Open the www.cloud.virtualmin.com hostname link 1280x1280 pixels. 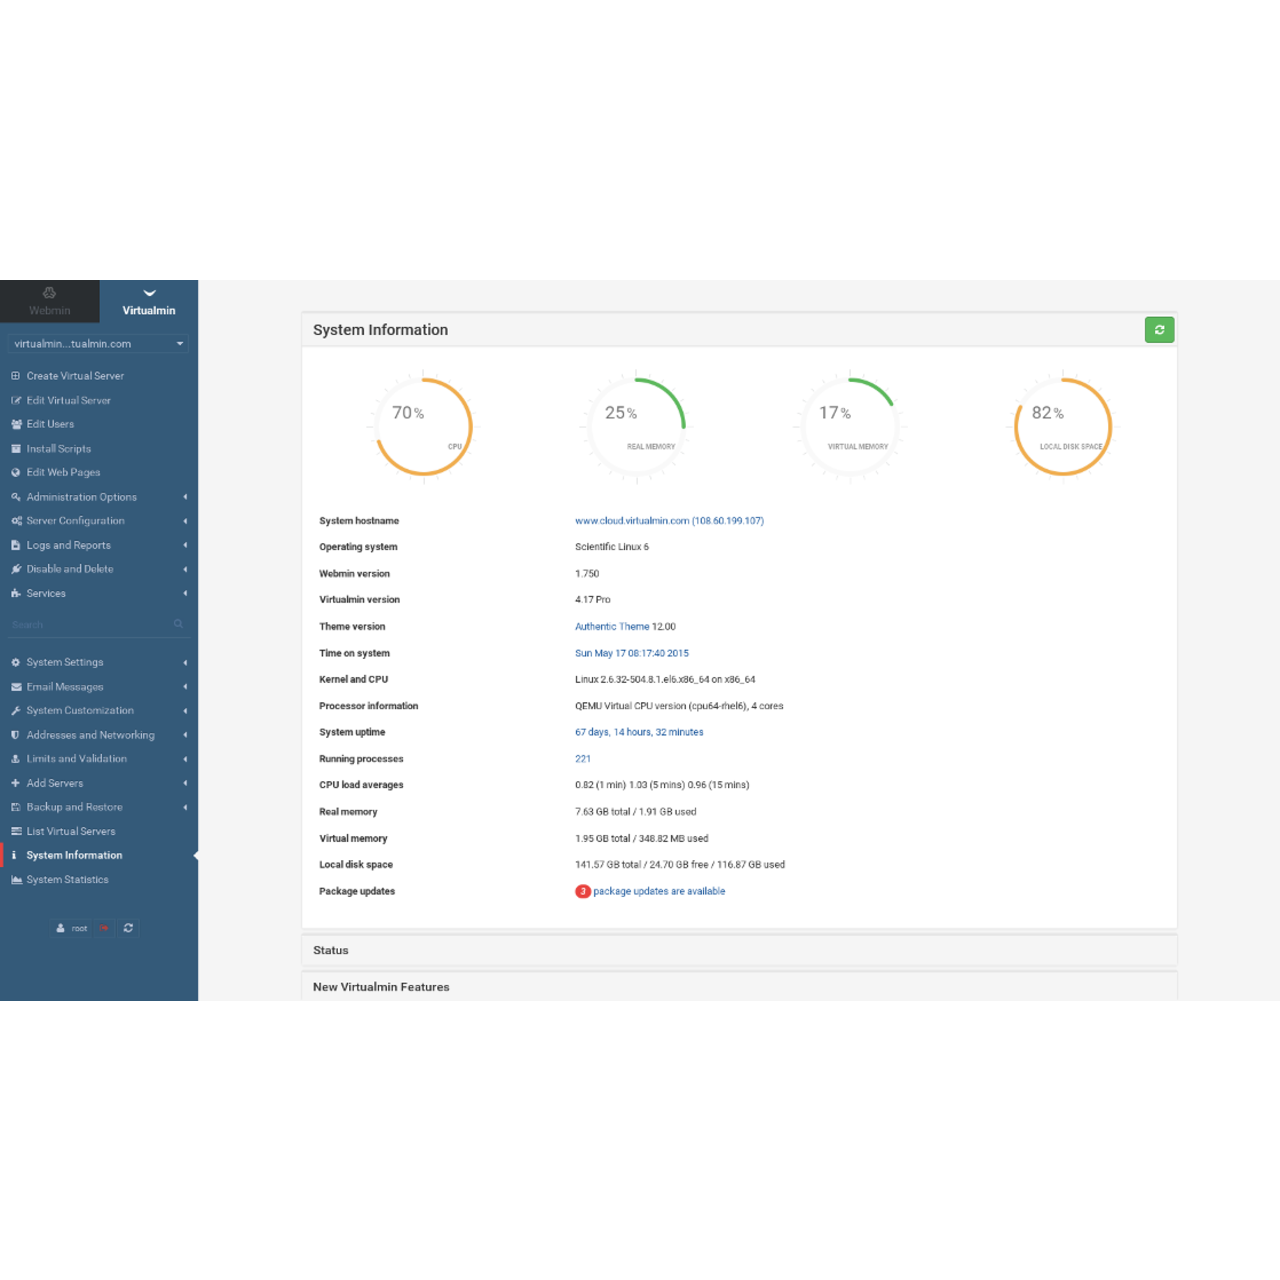pyautogui.click(x=669, y=521)
